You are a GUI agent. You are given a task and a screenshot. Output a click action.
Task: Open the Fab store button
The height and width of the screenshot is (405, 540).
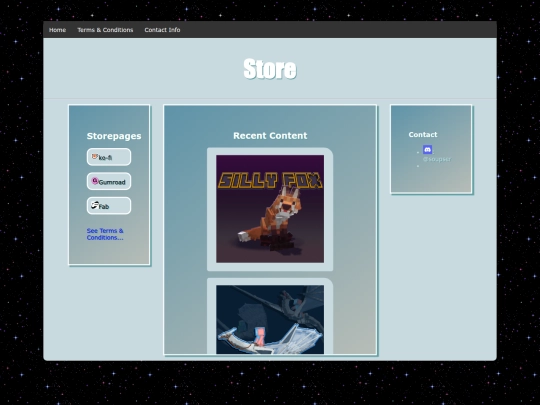pos(109,206)
